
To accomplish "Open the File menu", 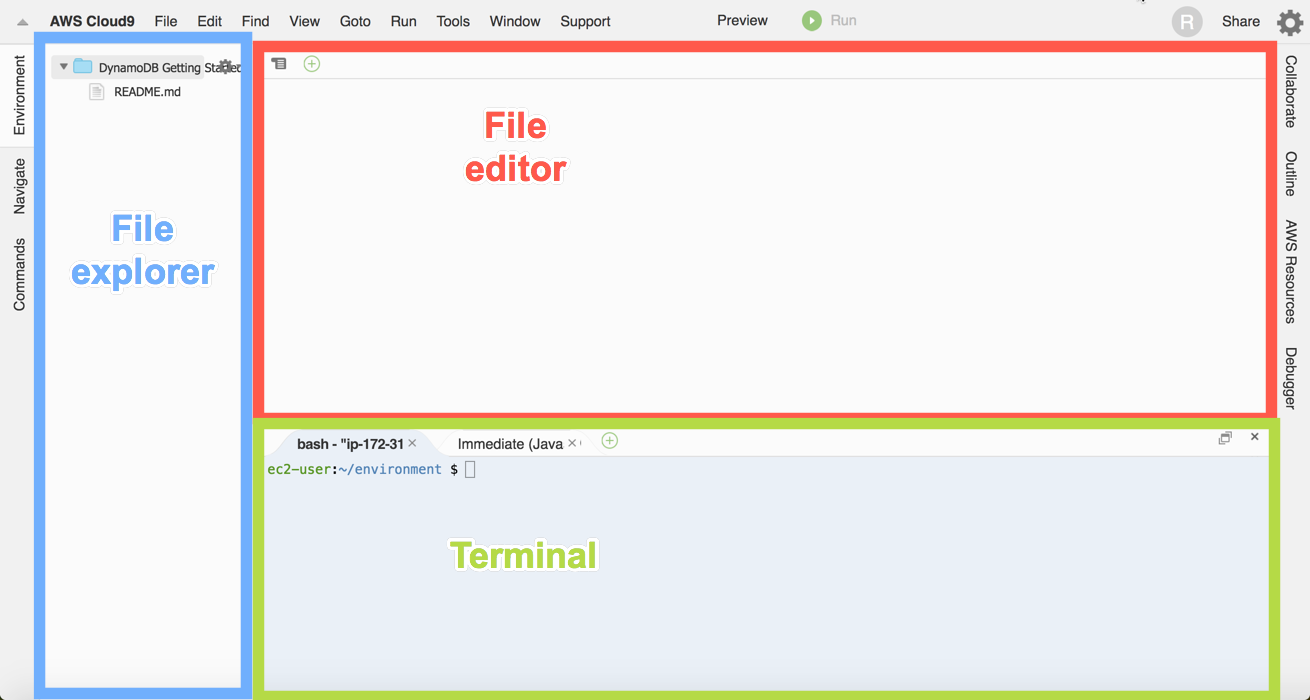I will [166, 21].
